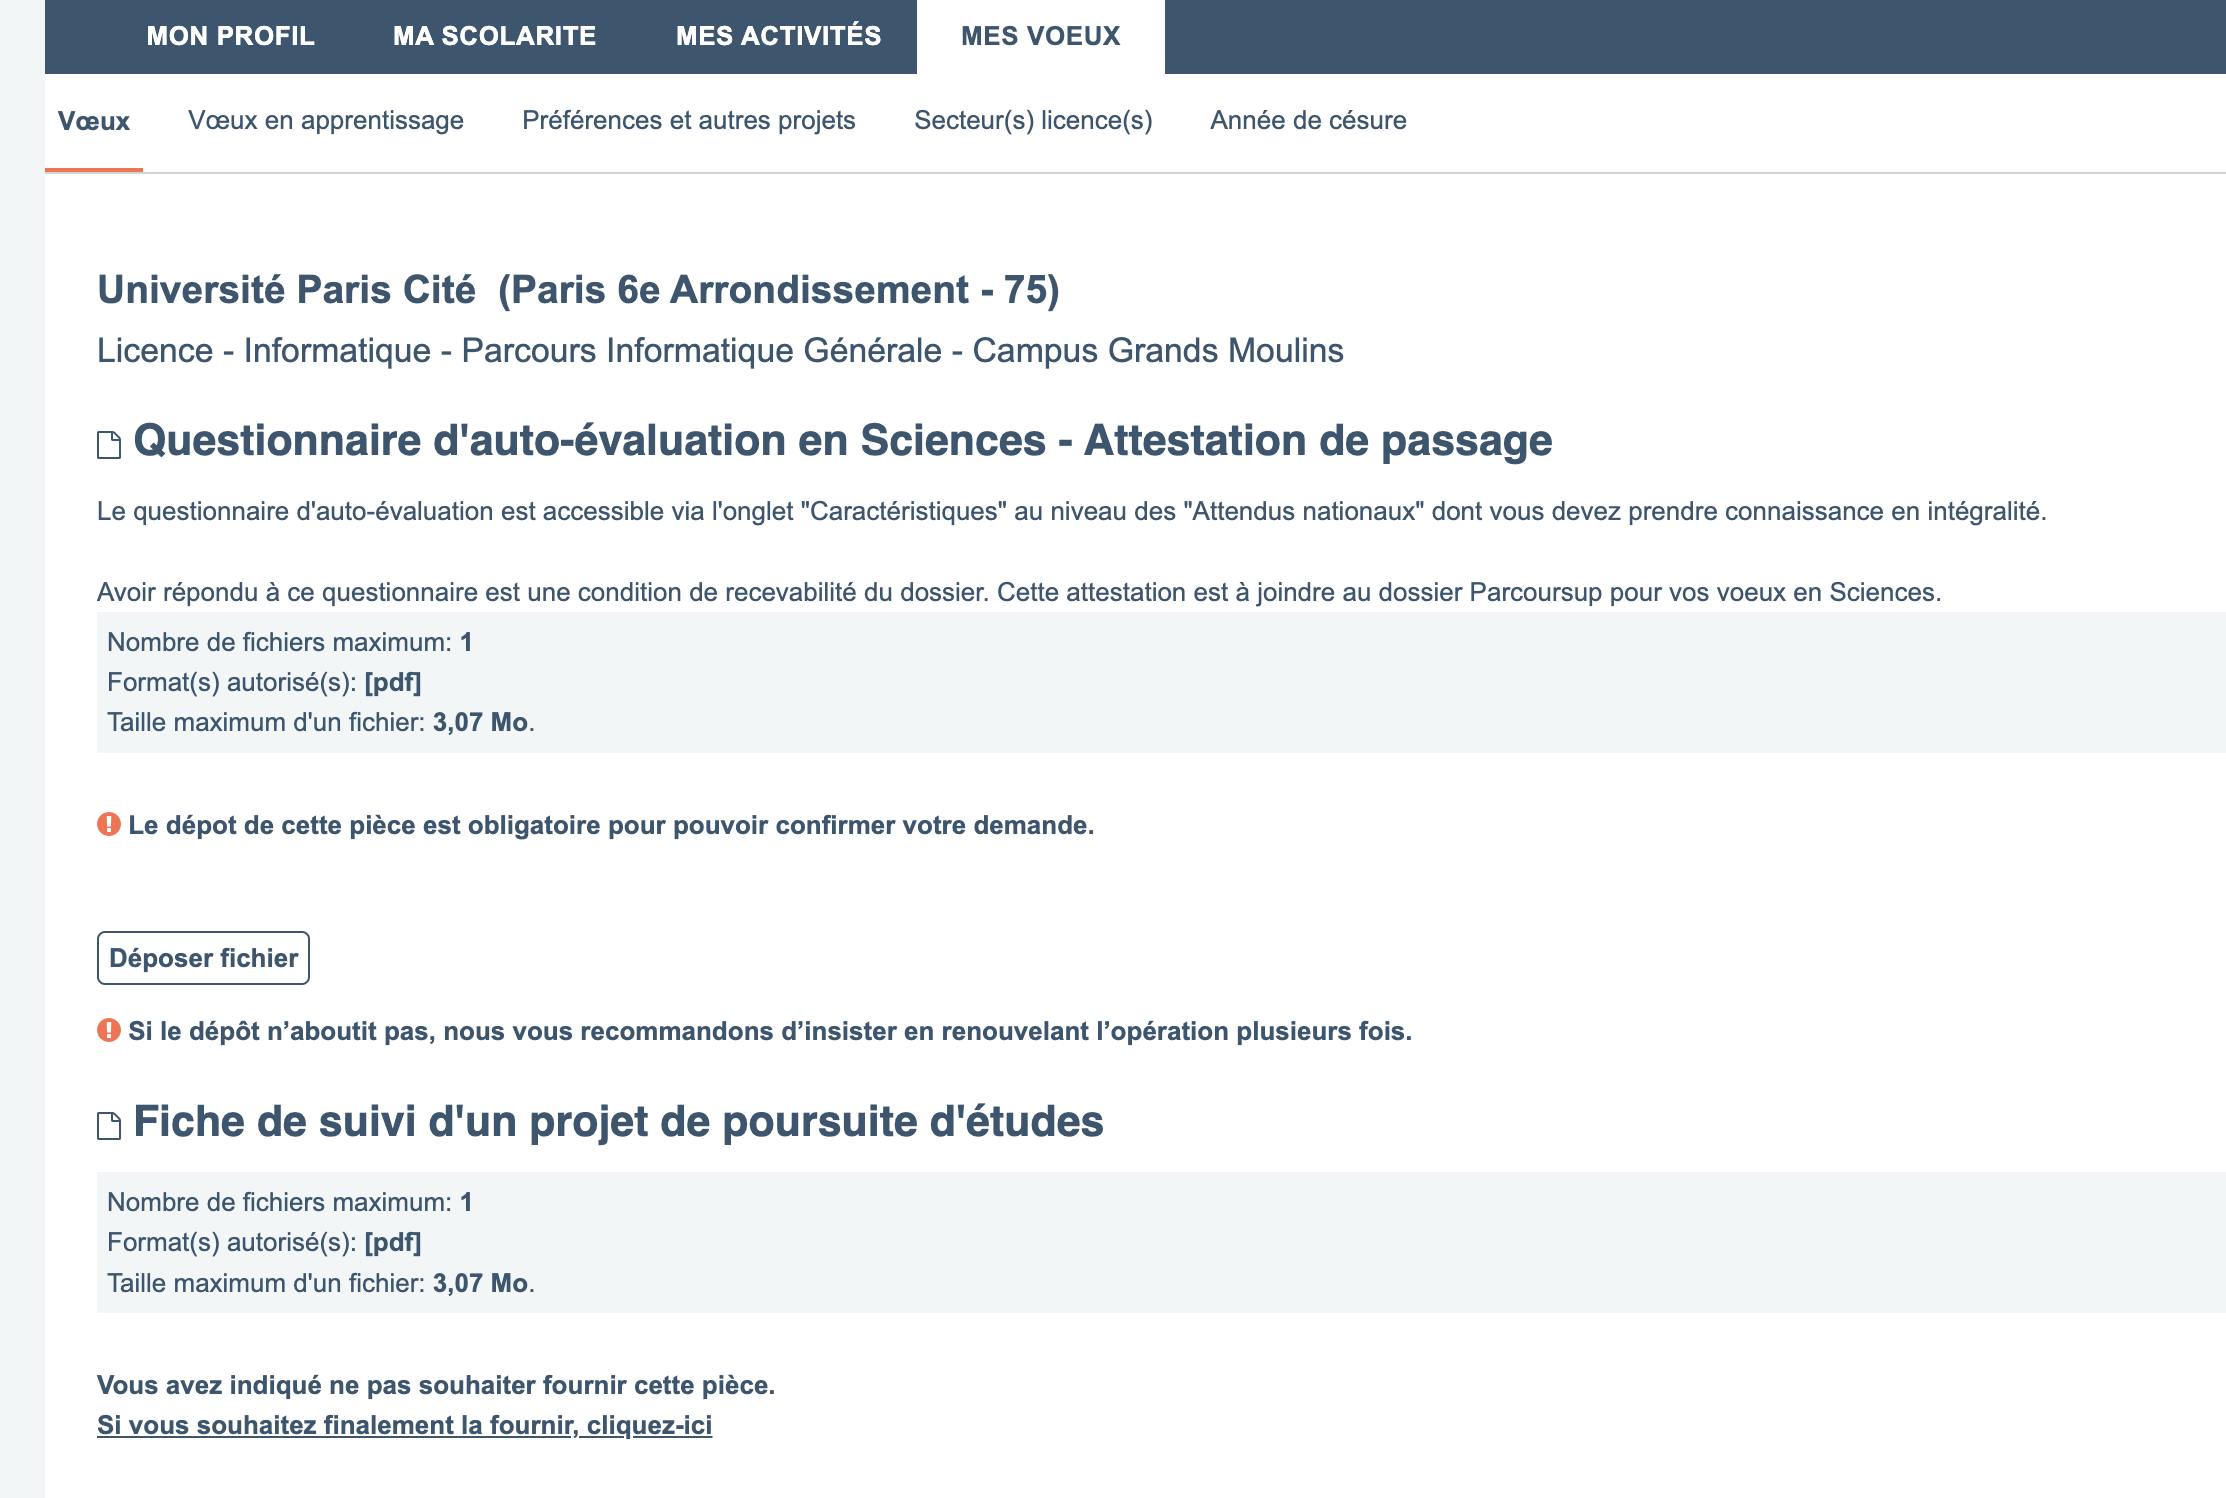Click Licence Informatique Parcours Informatique Générale subtitle
The height and width of the screenshot is (1498, 2226).
coord(720,351)
